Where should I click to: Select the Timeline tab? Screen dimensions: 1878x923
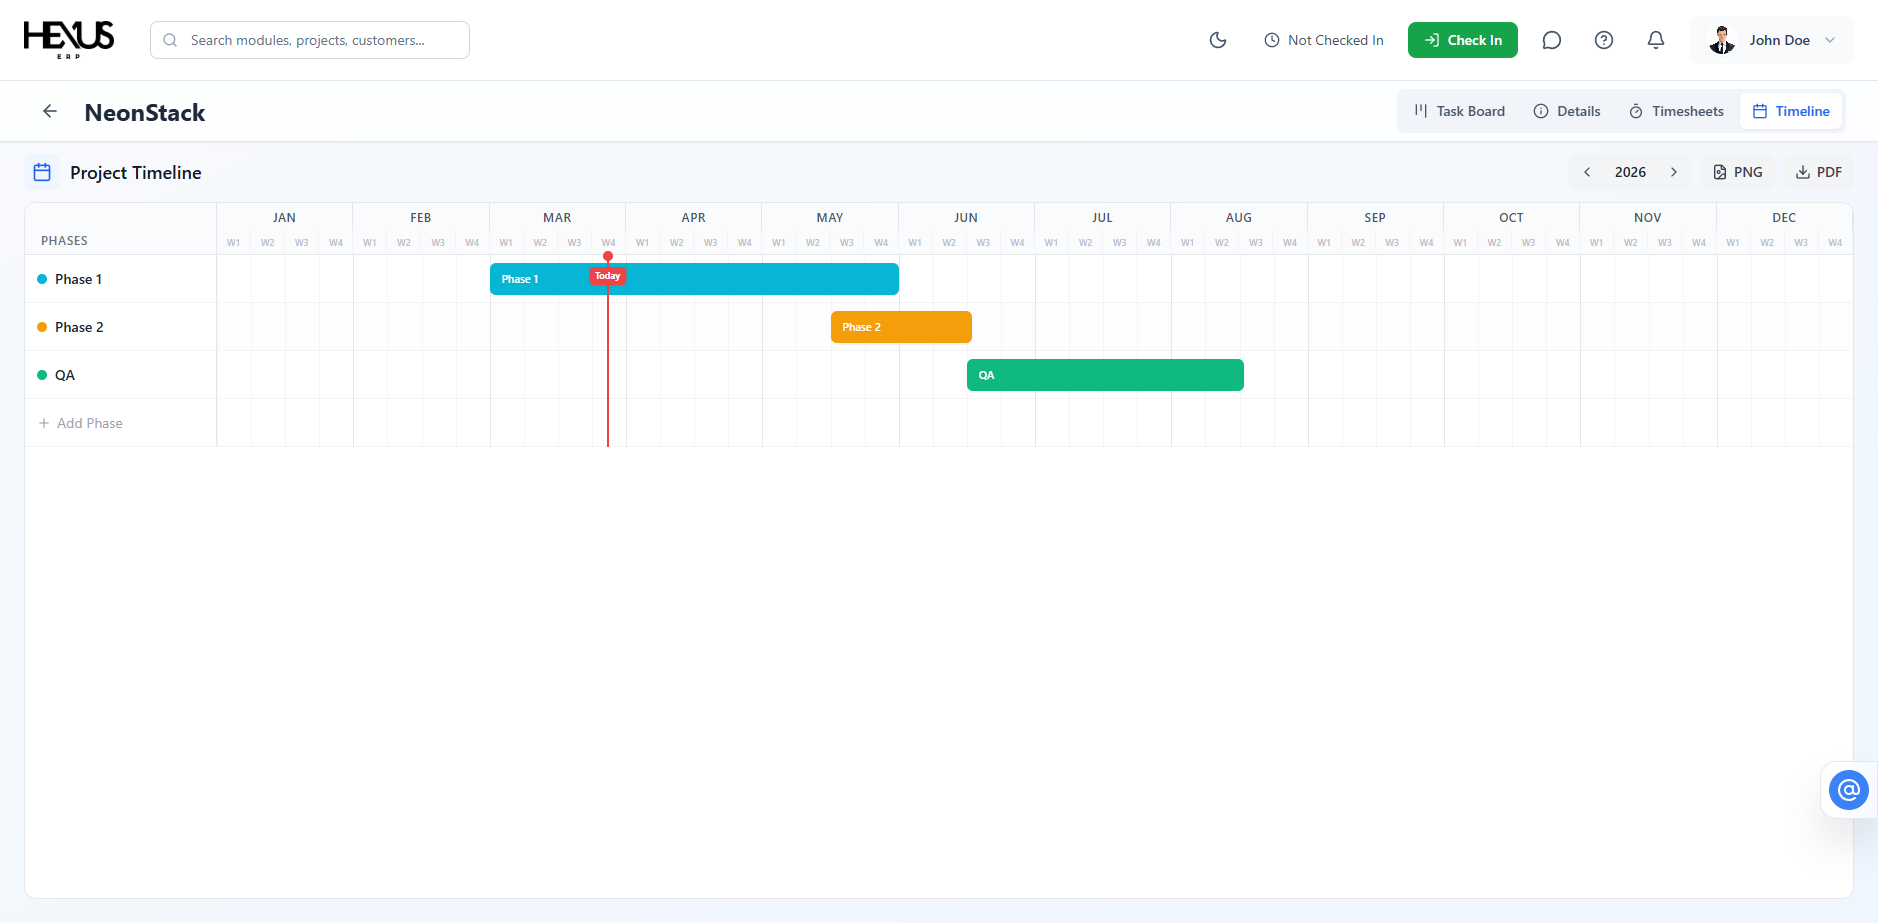[x=1791, y=111]
